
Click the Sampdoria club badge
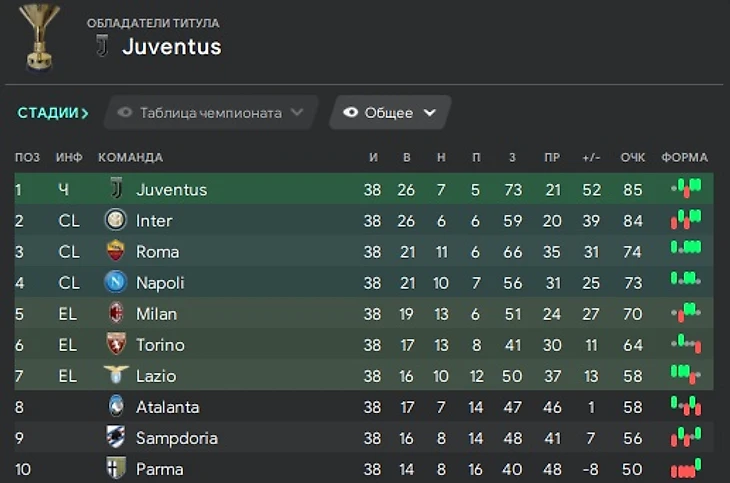(x=116, y=438)
